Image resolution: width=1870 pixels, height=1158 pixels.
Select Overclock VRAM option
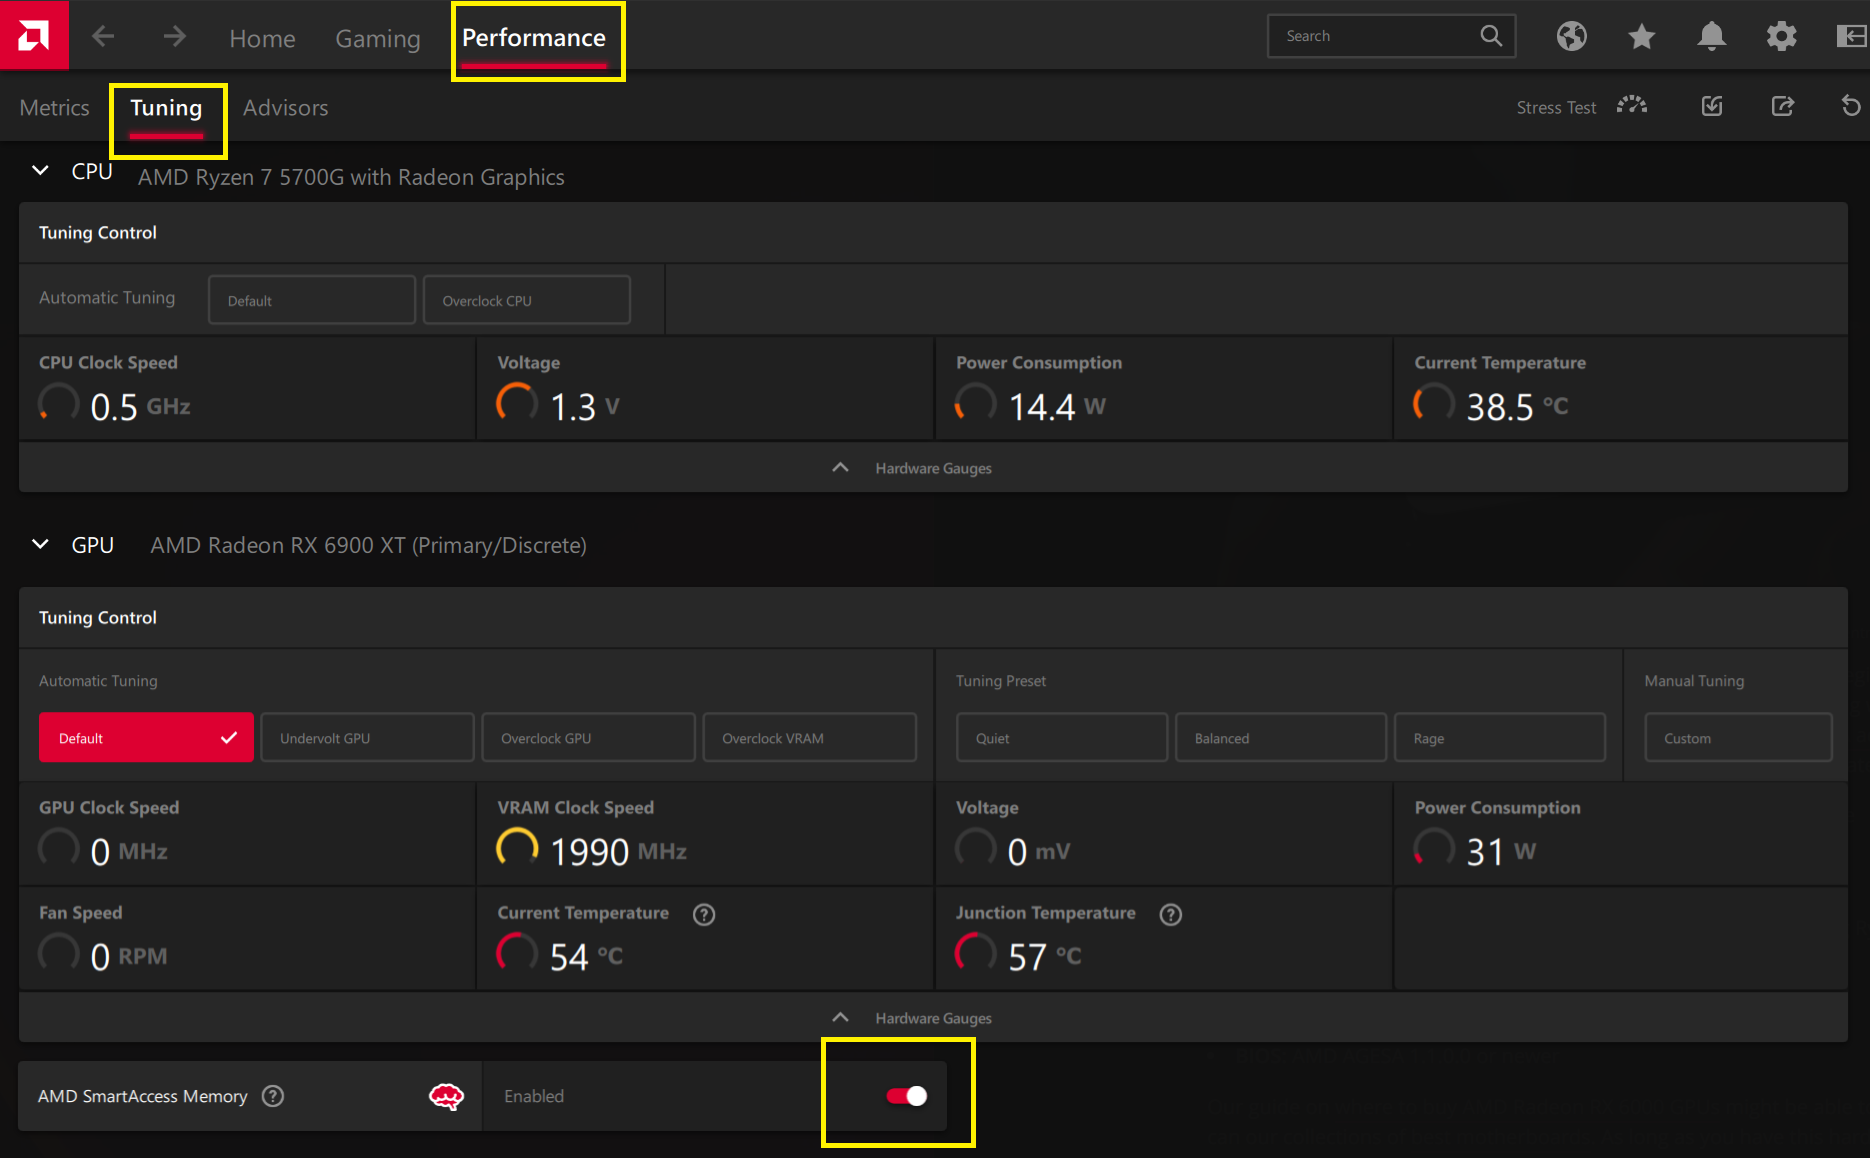[809, 738]
